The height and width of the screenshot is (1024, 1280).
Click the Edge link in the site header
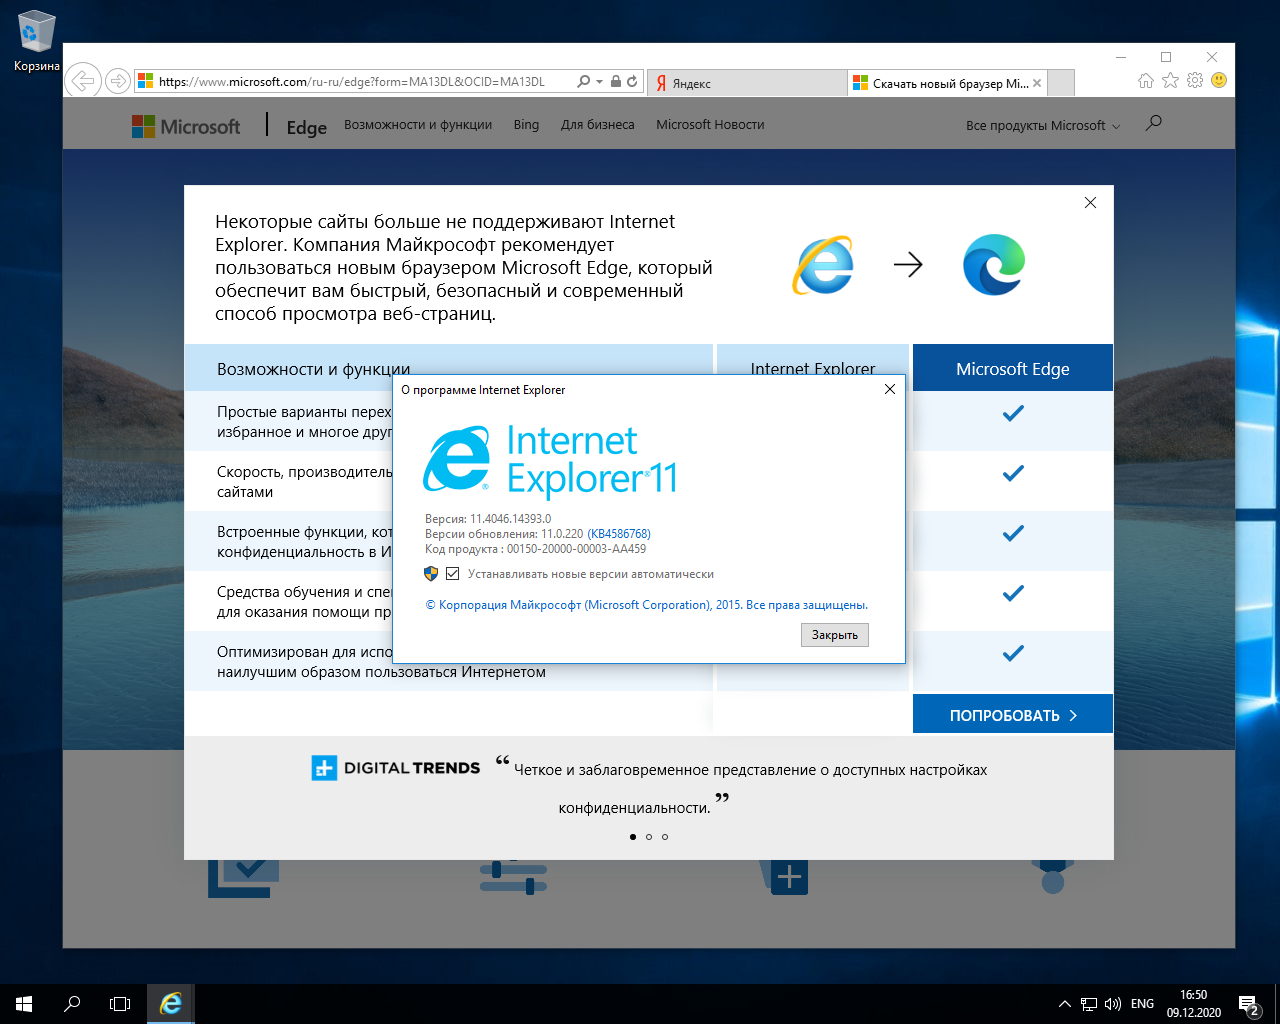306,127
